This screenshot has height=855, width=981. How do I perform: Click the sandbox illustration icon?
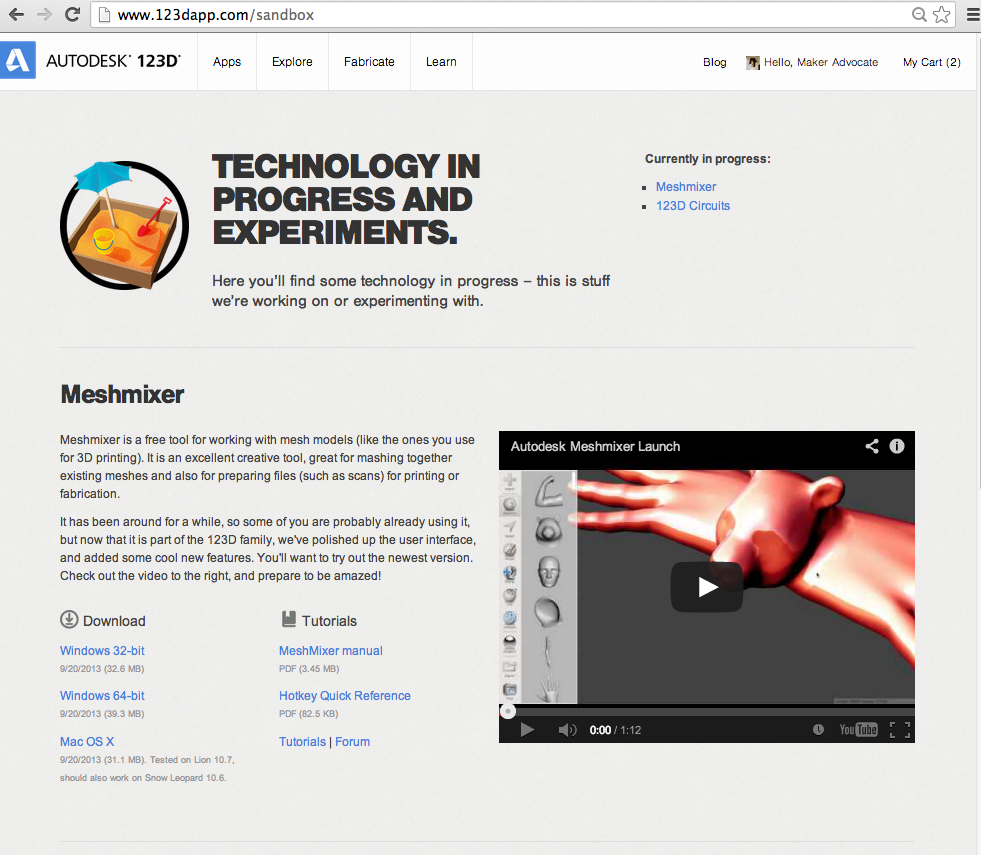pyautogui.click(x=124, y=225)
